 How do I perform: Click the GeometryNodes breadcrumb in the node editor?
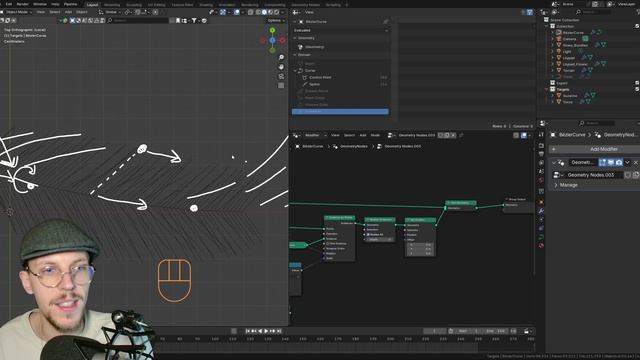click(x=353, y=146)
